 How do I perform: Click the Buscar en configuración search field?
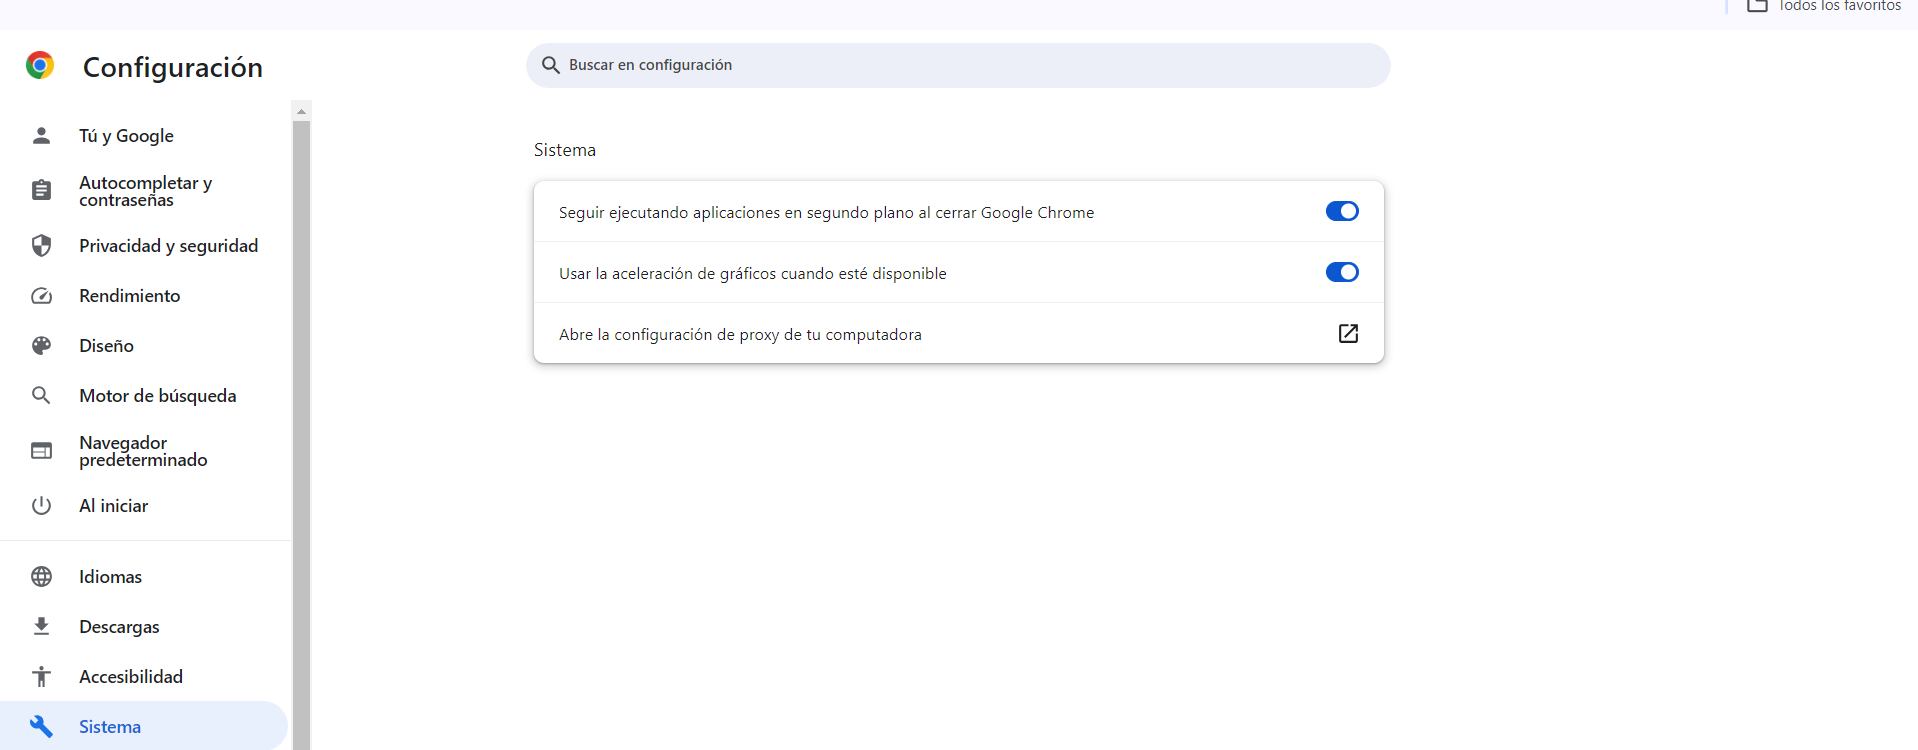click(958, 65)
